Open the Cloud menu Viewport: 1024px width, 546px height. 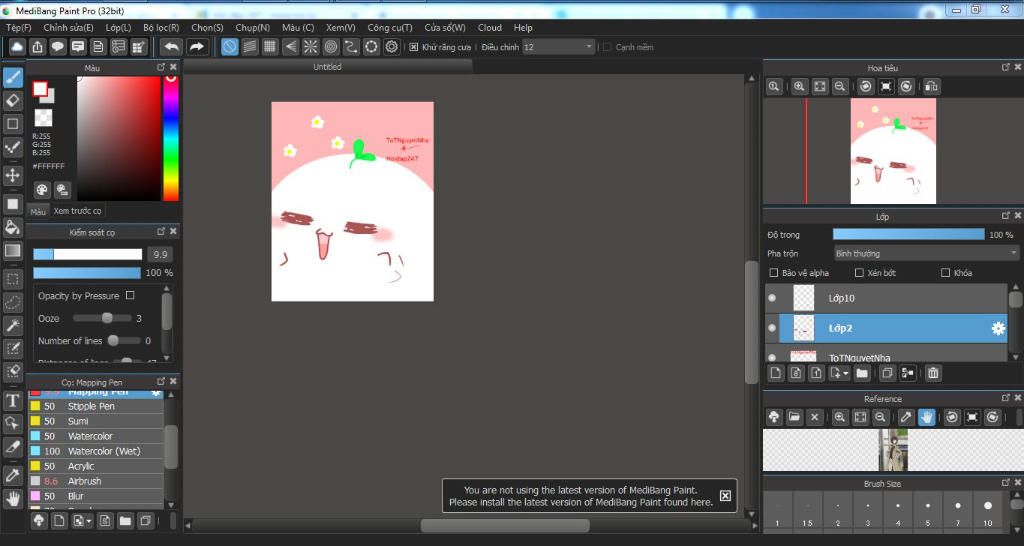click(x=489, y=27)
